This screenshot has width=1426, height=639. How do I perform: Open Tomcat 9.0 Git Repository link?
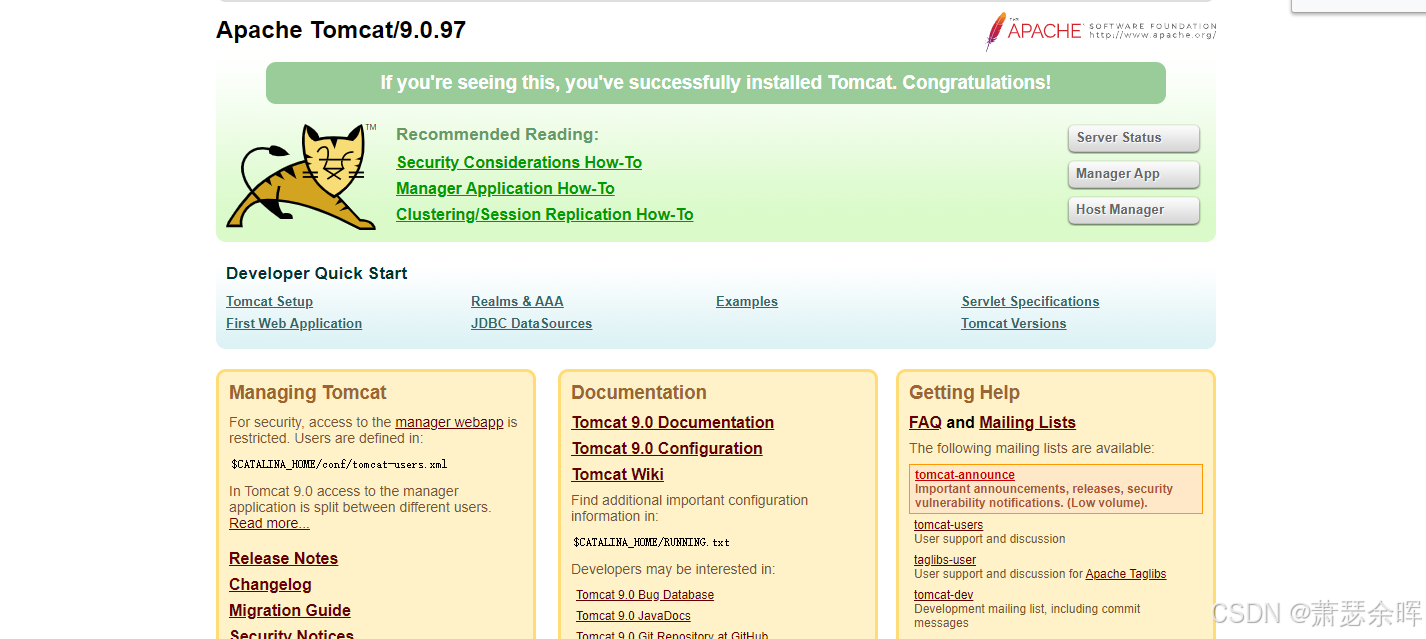click(x=672, y=635)
